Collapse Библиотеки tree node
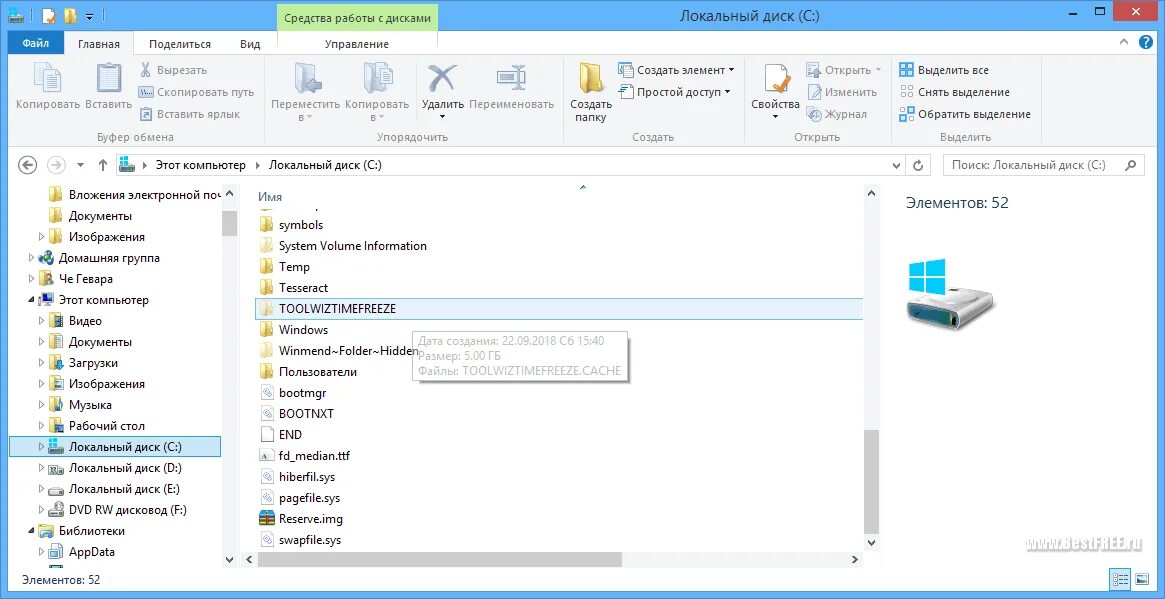The height and width of the screenshot is (599, 1165). pyautogui.click(x=31, y=531)
